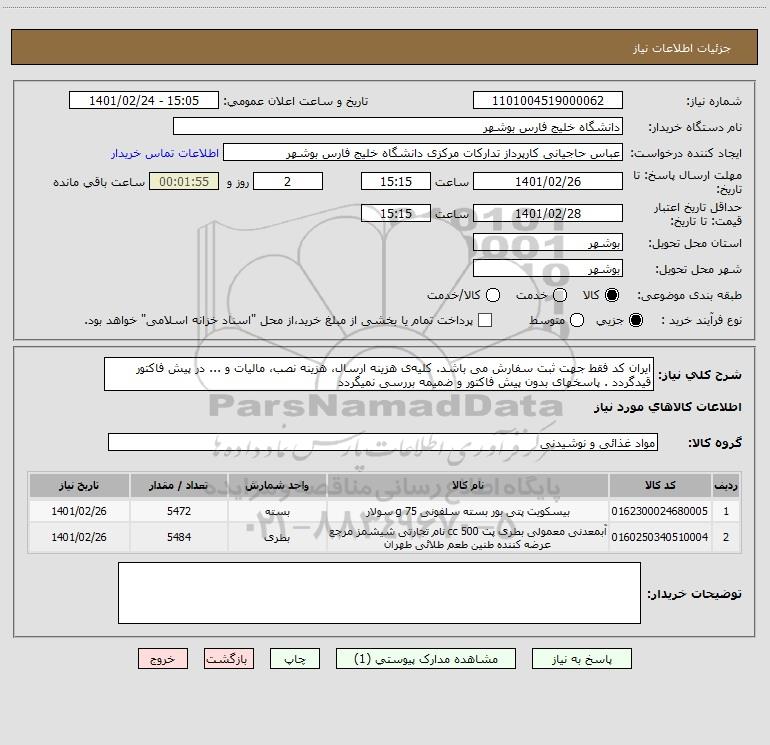Open اطلاعات تماس خریدار link
Image resolution: width=770 pixels, height=745 pixels.
coord(165,153)
